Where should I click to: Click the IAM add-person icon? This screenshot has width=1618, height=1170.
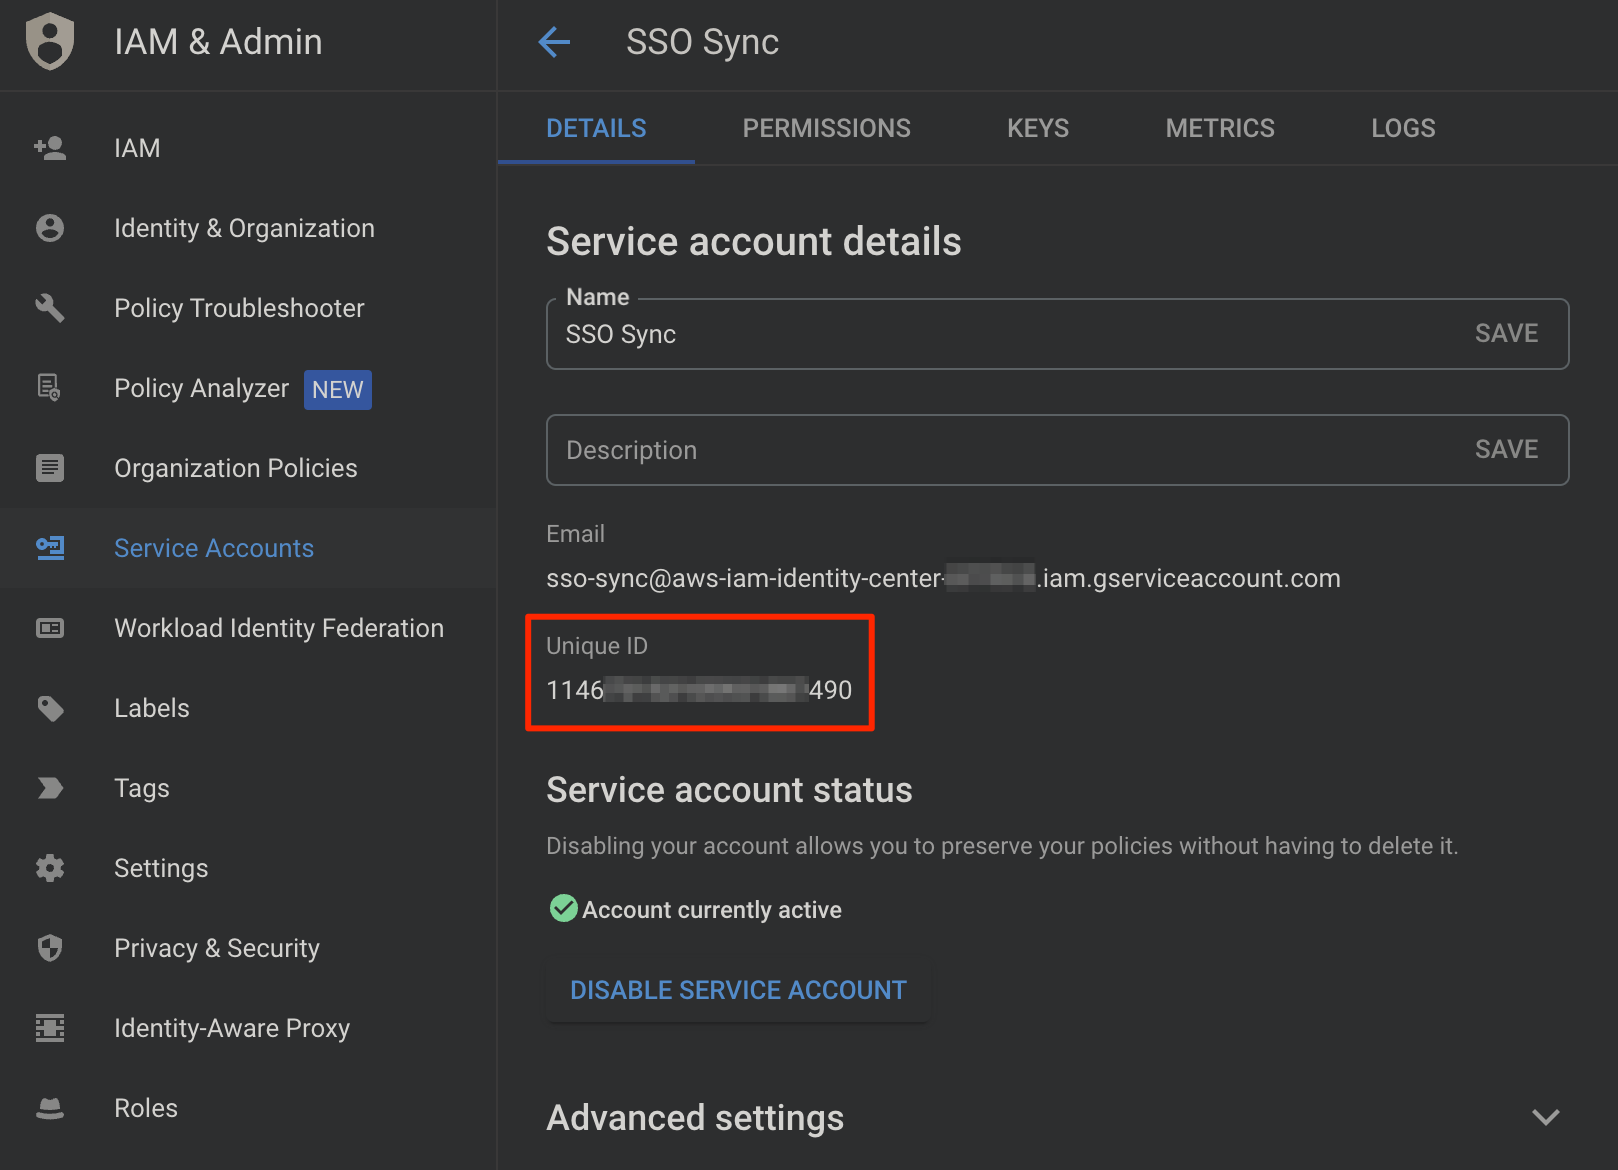click(x=50, y=148)
